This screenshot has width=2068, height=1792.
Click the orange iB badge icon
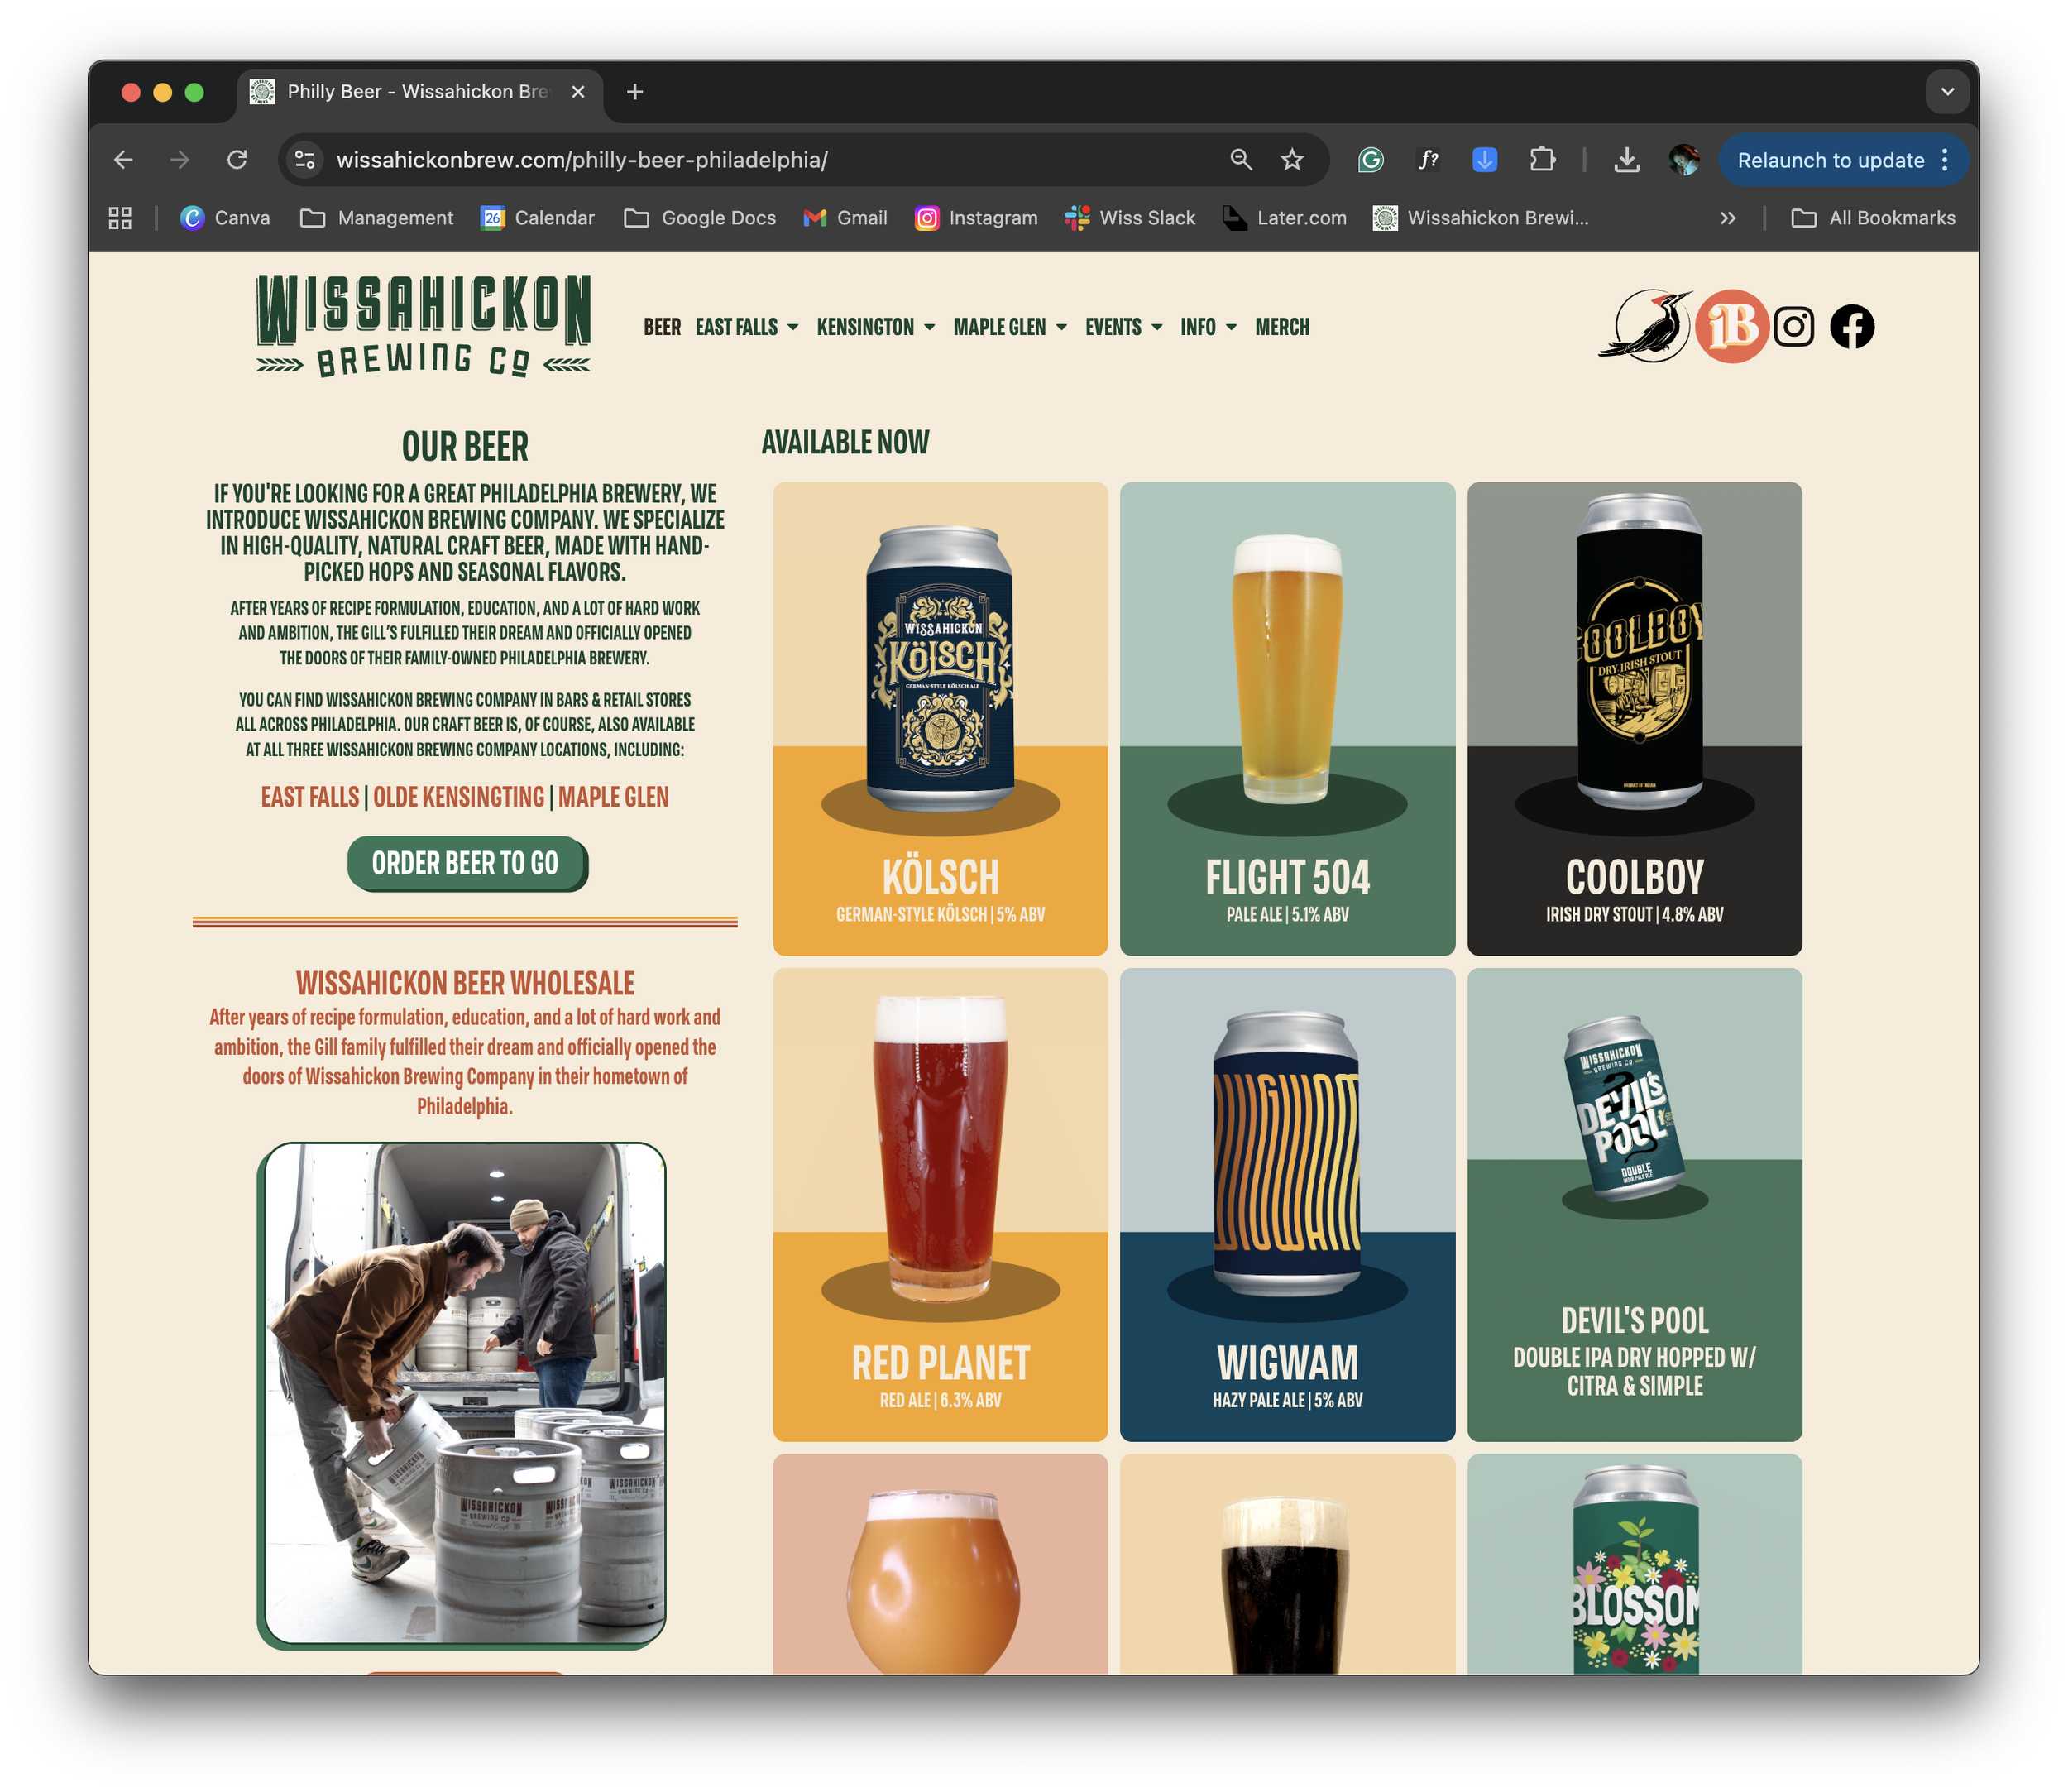1732,327
